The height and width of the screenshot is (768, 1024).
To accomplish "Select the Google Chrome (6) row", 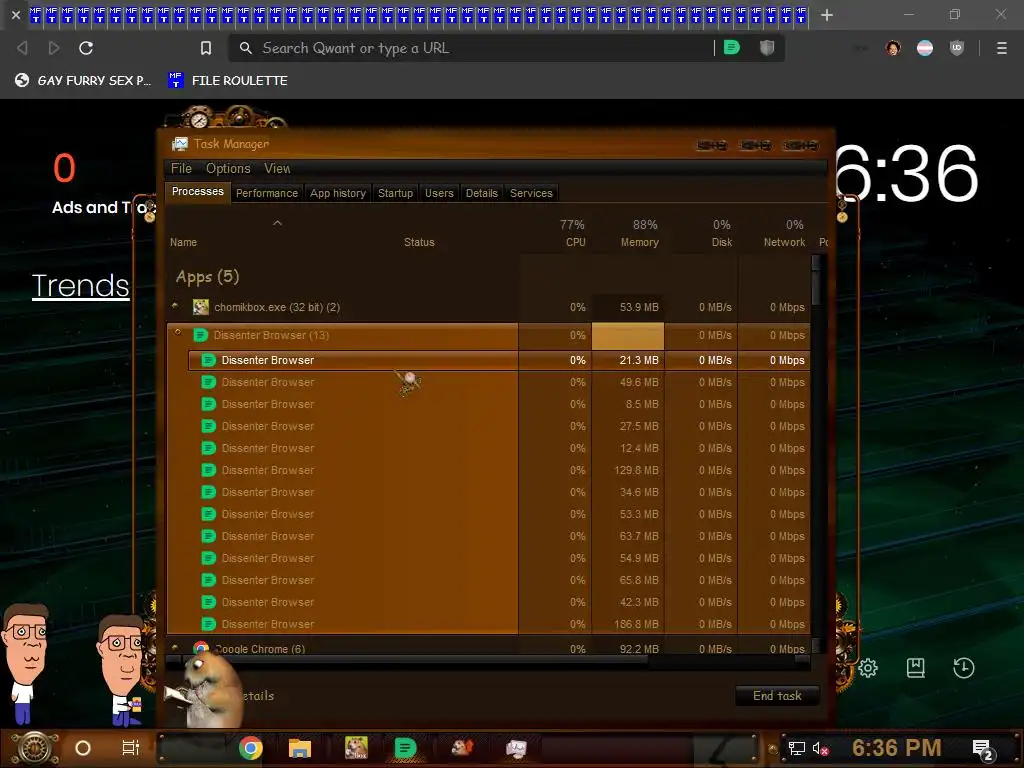I will [x=488, y=648].
